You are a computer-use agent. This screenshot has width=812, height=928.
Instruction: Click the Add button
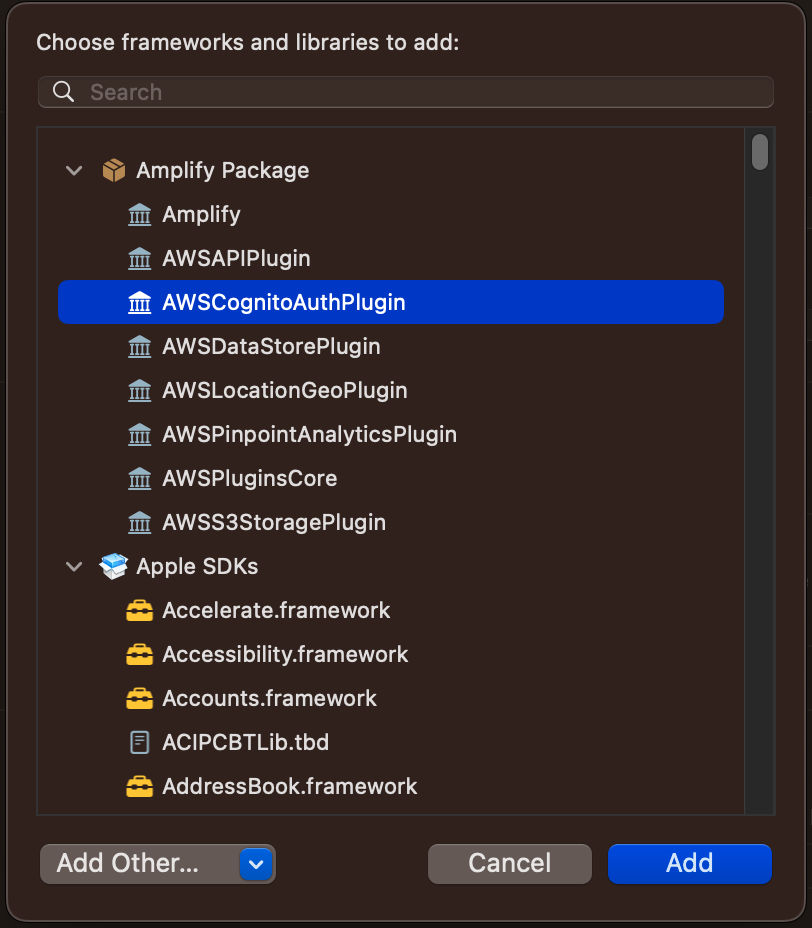coord(689,863)
